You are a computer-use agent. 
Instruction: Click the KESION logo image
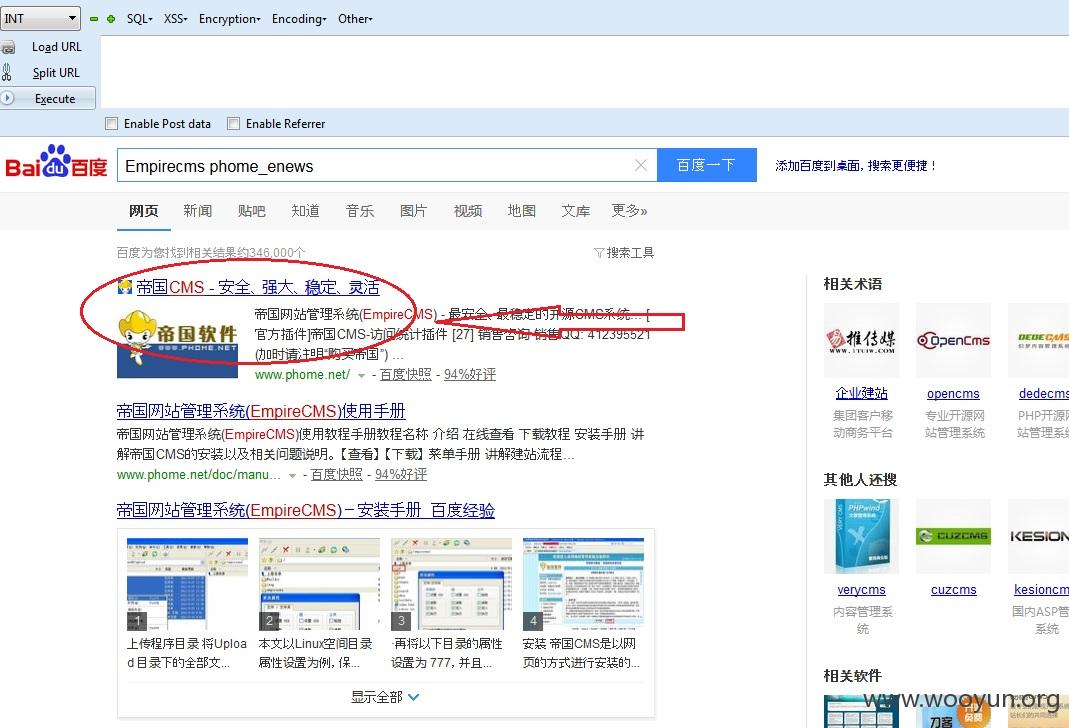tap(1038, 536)
